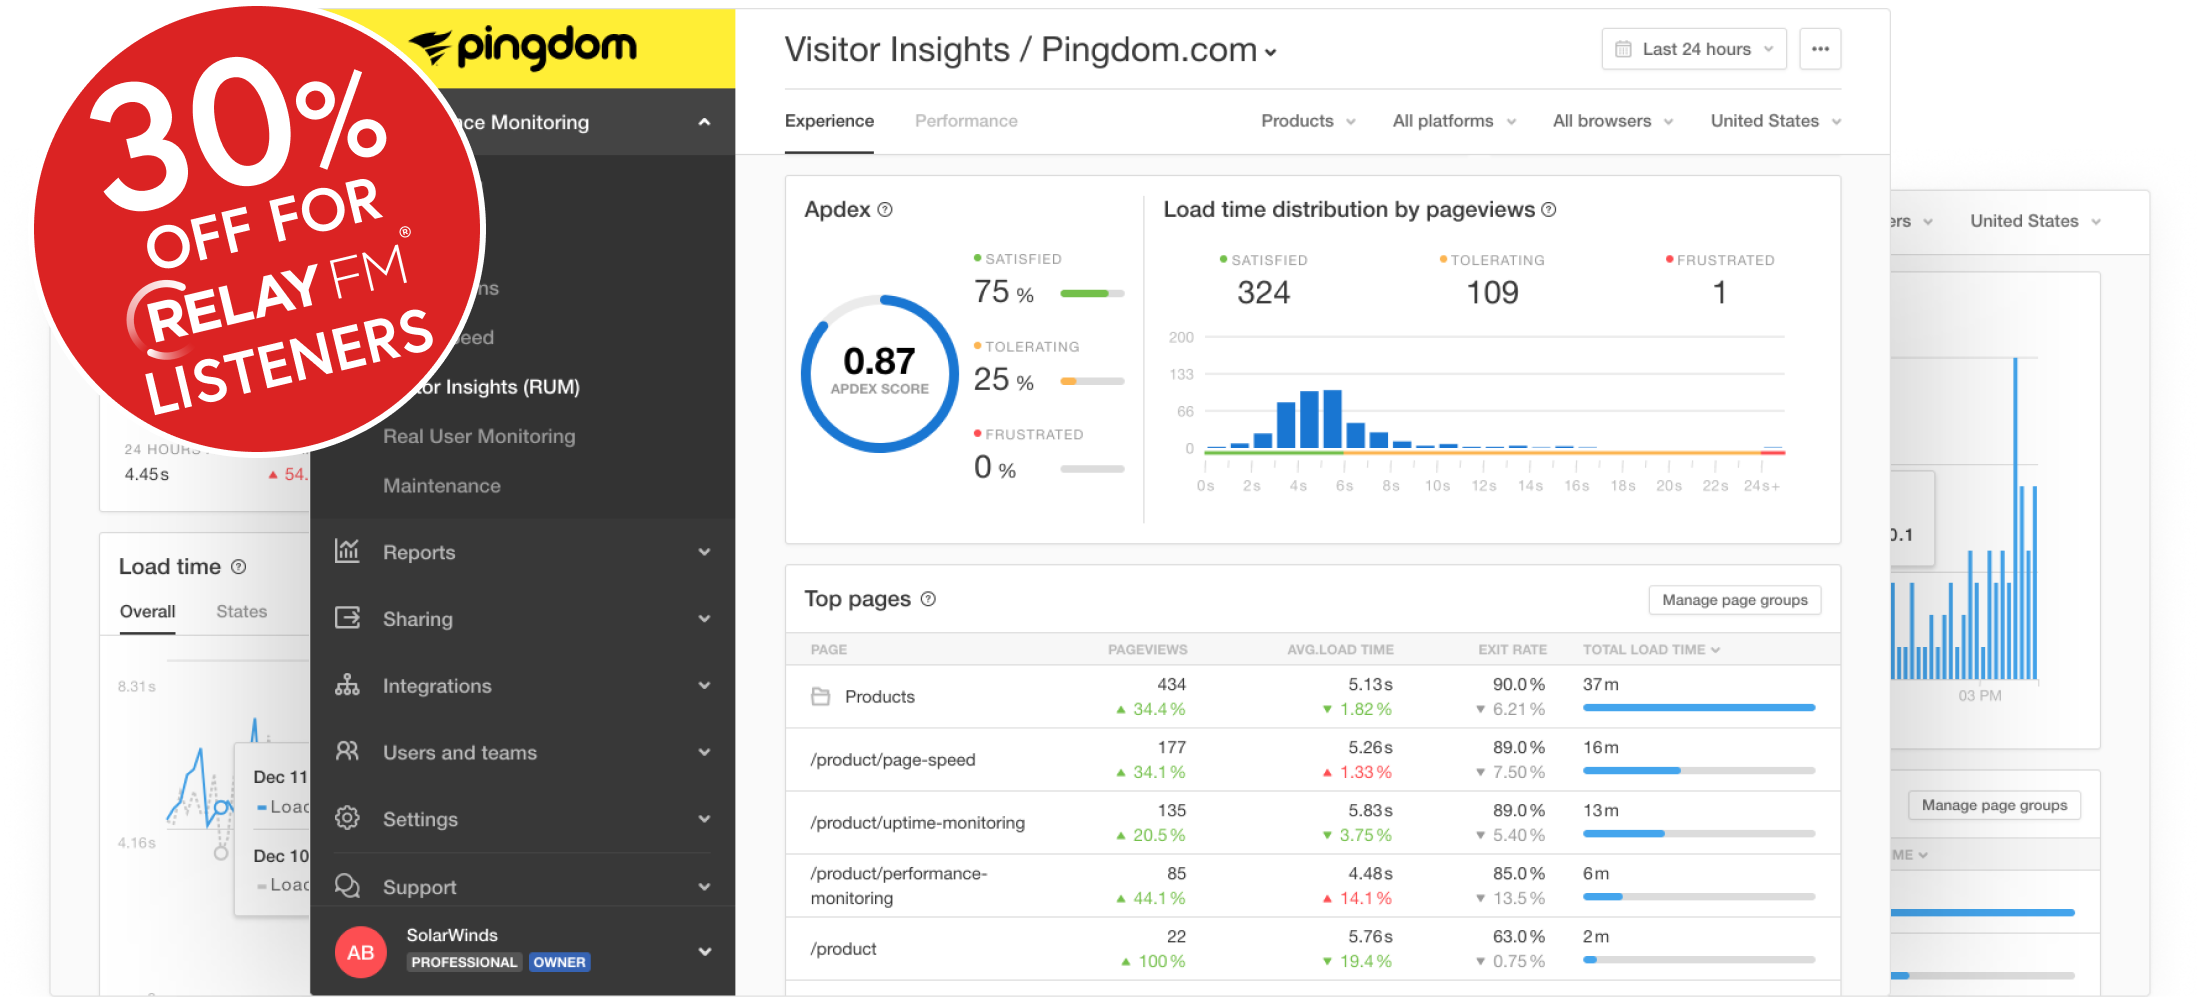Open the three-dots more options menu

coord(1820,49)
